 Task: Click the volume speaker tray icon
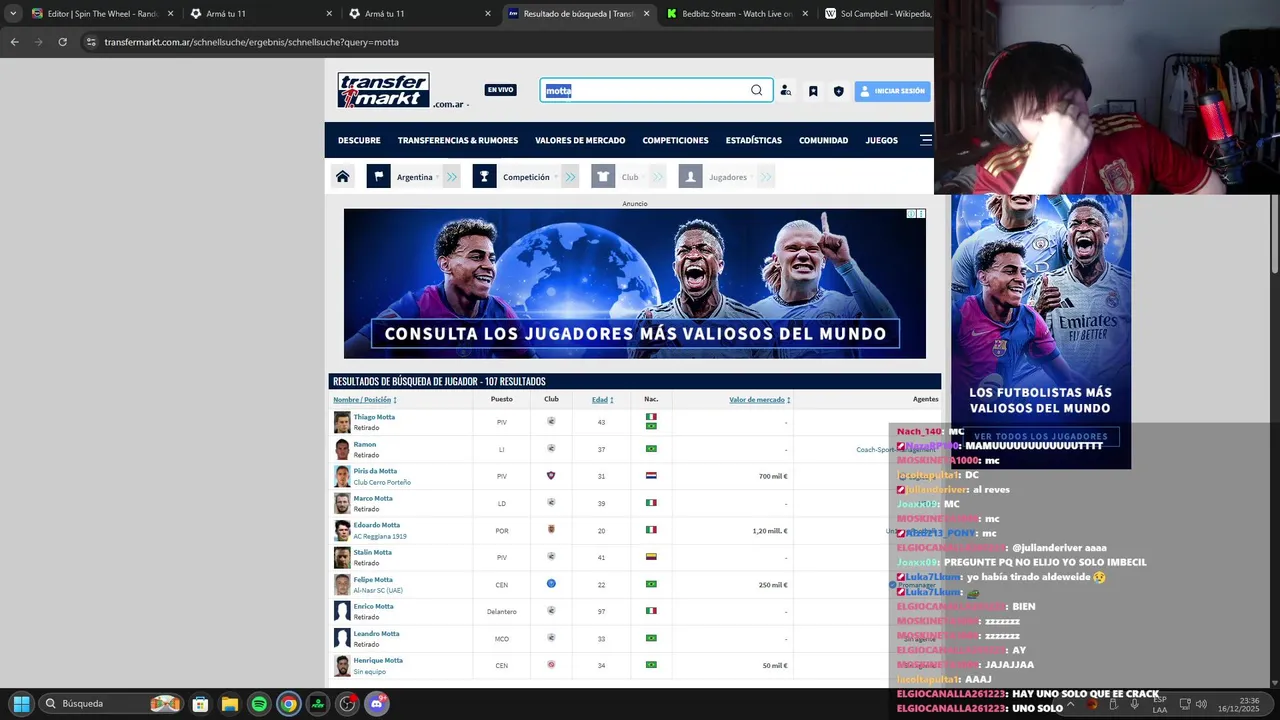coord(1201,704)
